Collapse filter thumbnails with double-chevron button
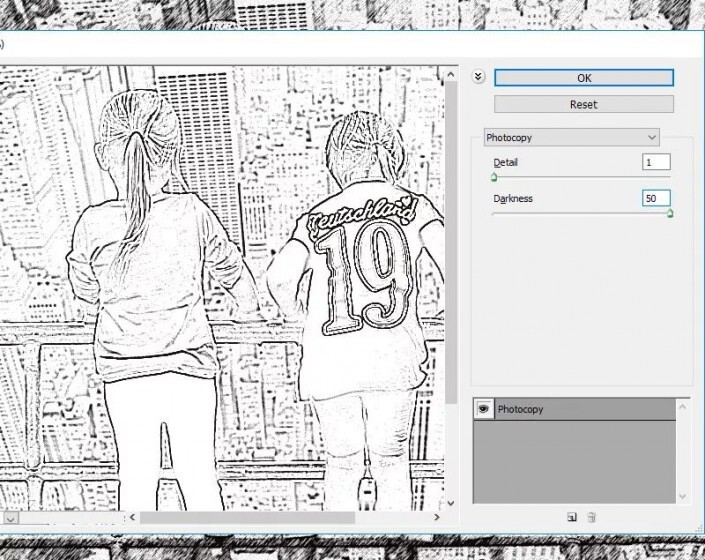 (x=478, y=76)
